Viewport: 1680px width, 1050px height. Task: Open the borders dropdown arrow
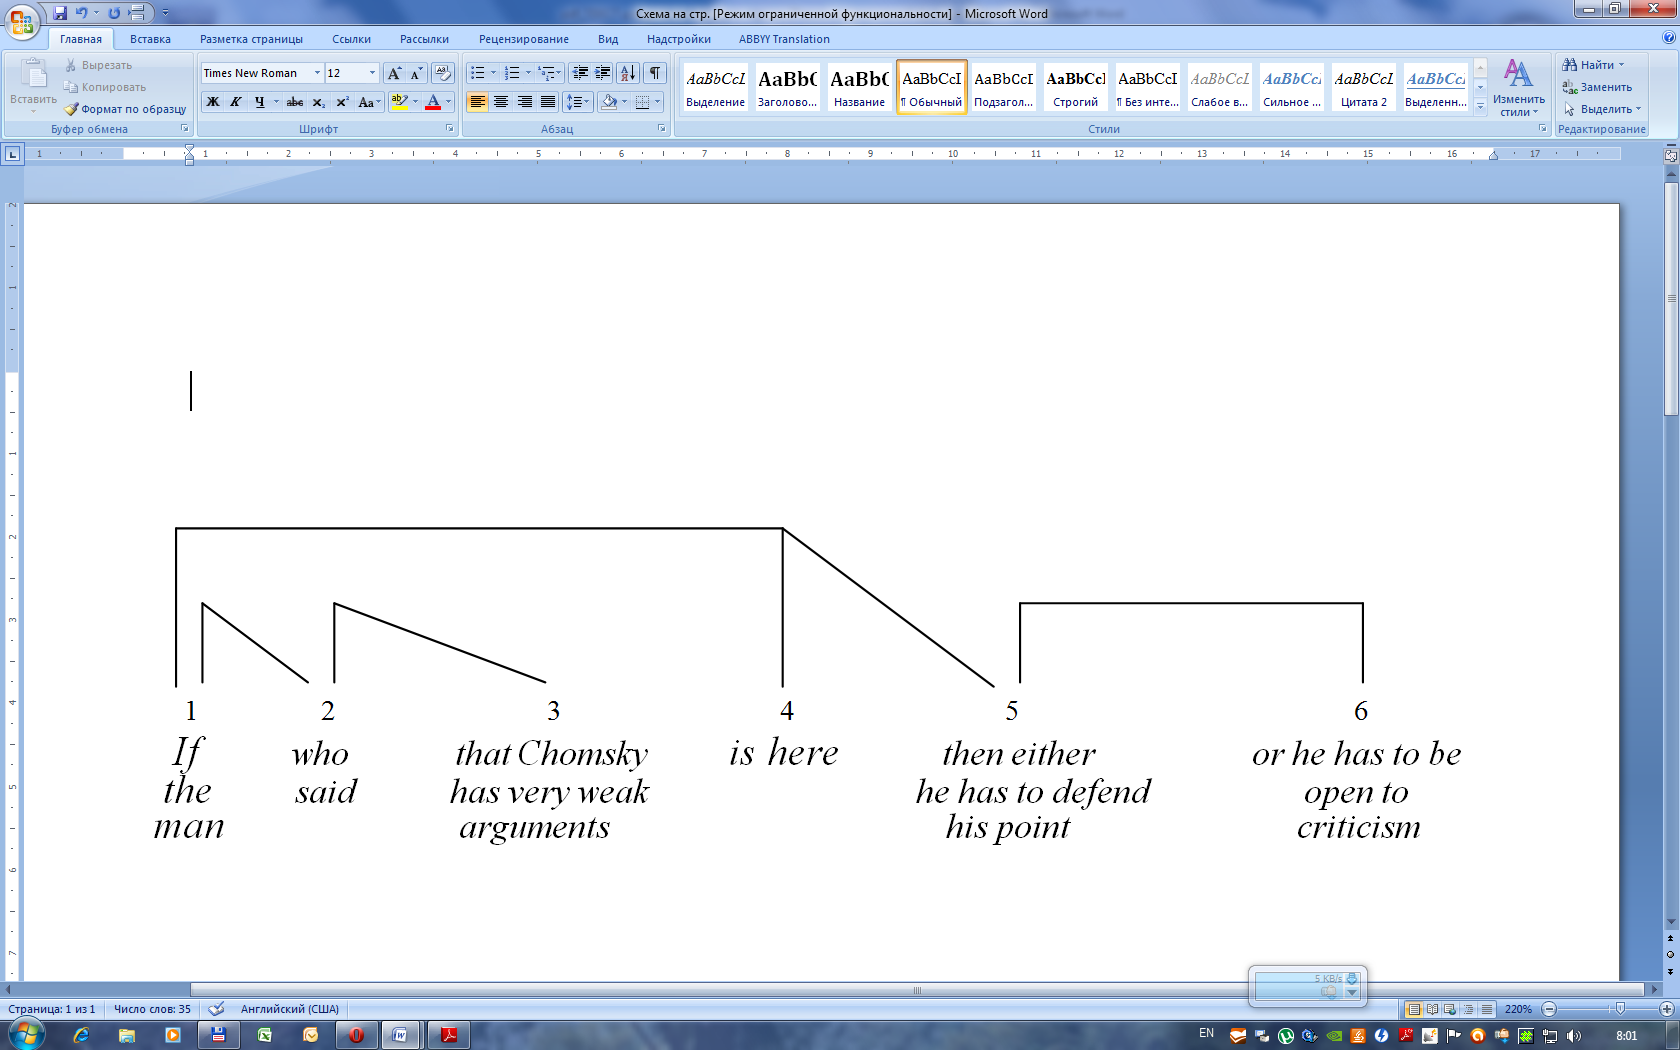pyautogui.click(x=657, y=102)
